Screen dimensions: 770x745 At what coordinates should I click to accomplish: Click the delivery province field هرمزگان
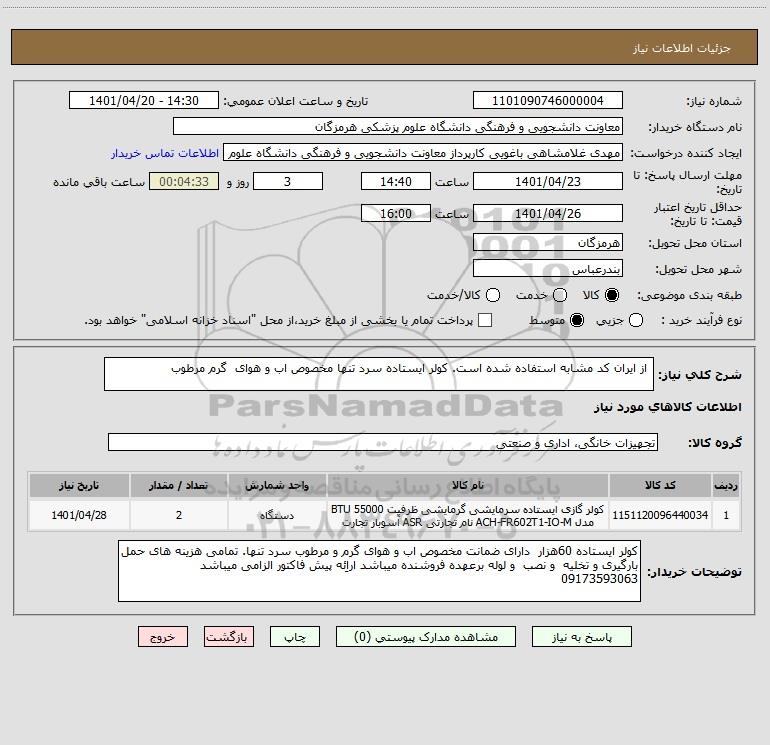click(548, 242)
